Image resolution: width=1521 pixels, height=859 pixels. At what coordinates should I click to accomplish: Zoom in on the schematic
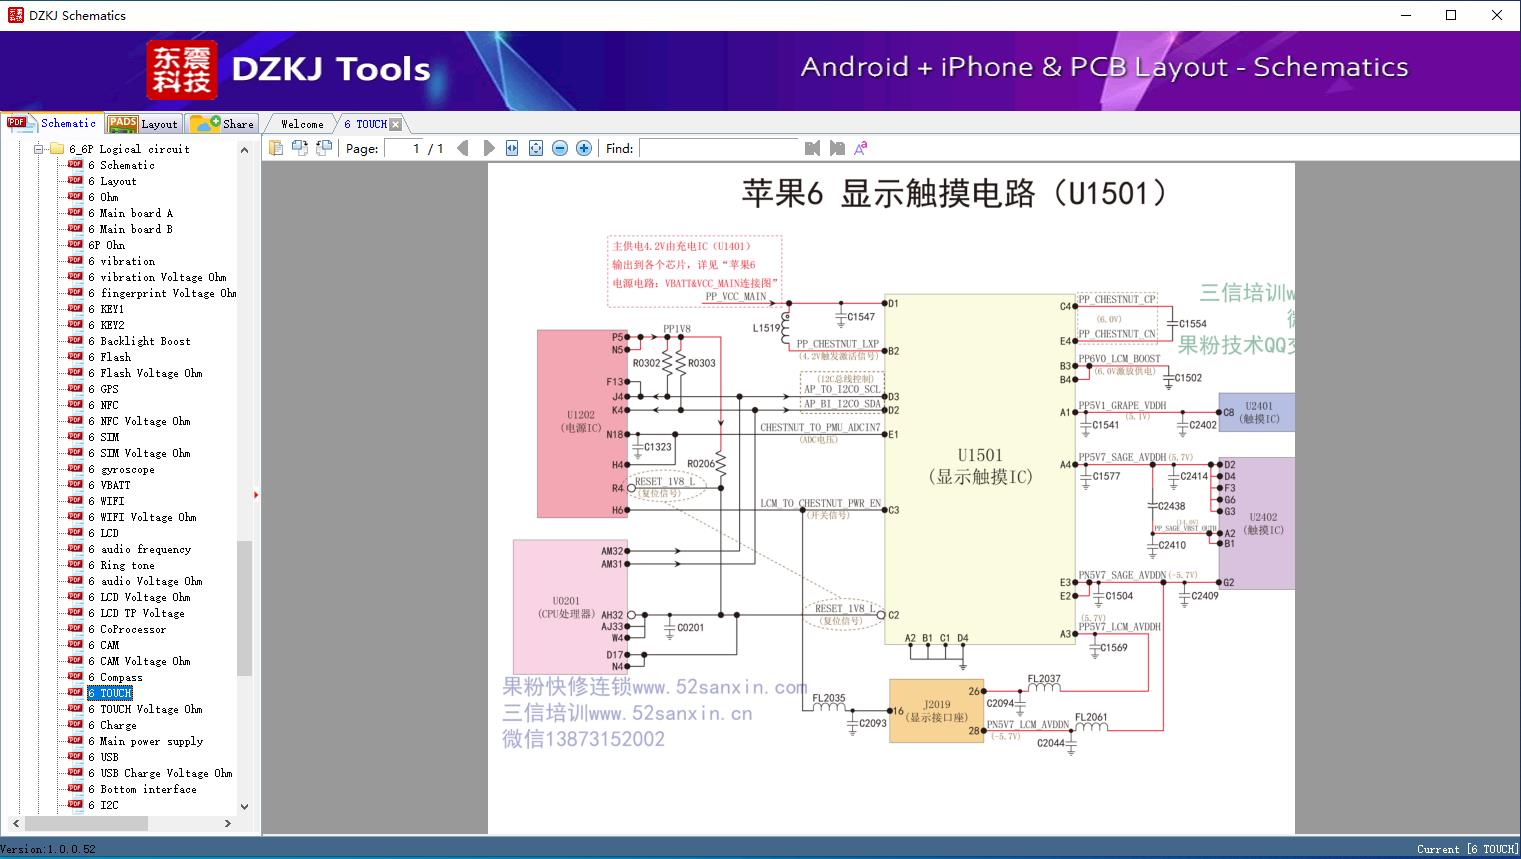(x=584, y=148)
